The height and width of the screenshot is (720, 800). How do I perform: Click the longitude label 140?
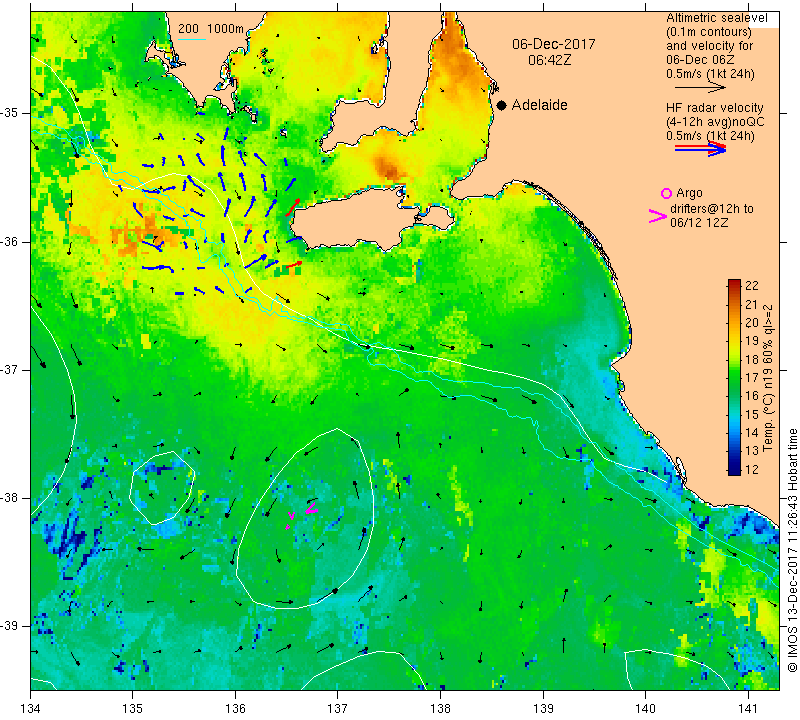pos(645,709)
